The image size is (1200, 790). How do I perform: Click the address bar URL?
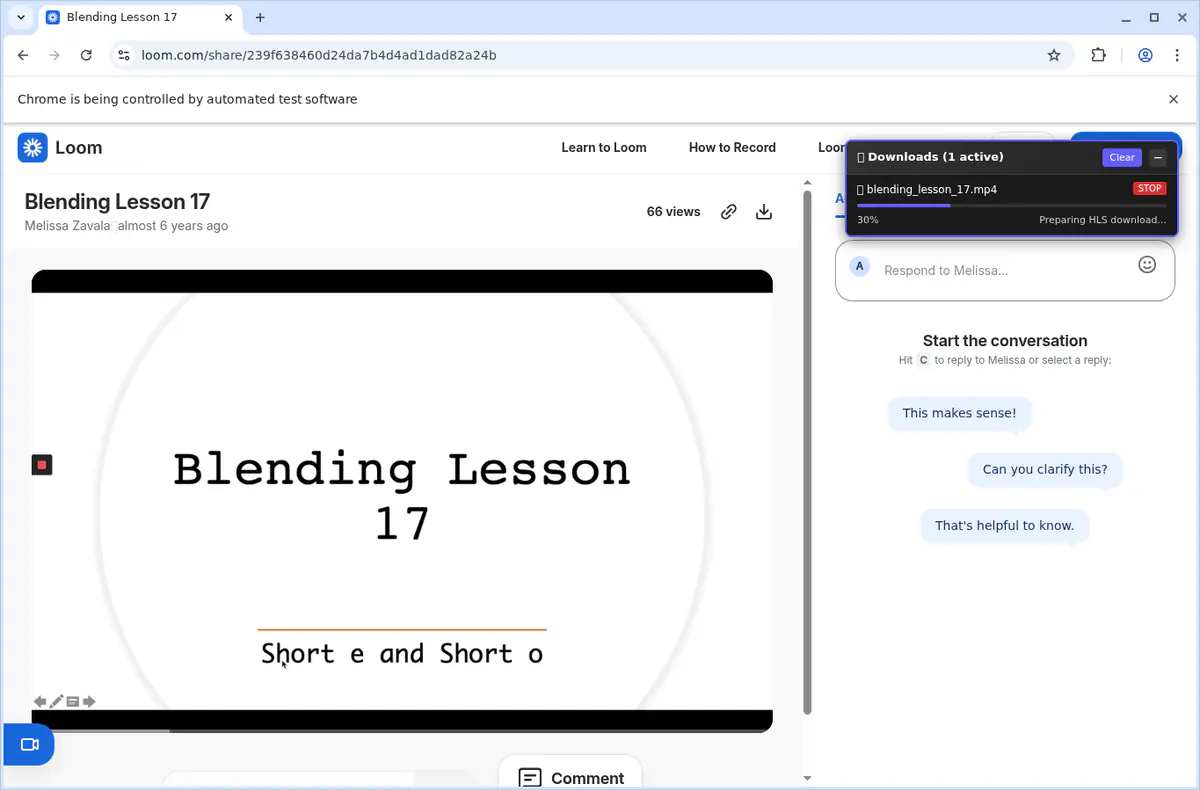(319, 55)
